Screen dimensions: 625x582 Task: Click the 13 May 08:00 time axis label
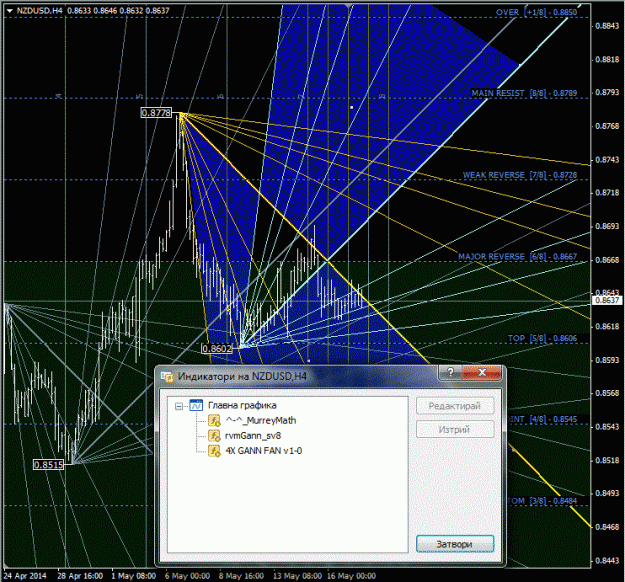coord(297,576)
